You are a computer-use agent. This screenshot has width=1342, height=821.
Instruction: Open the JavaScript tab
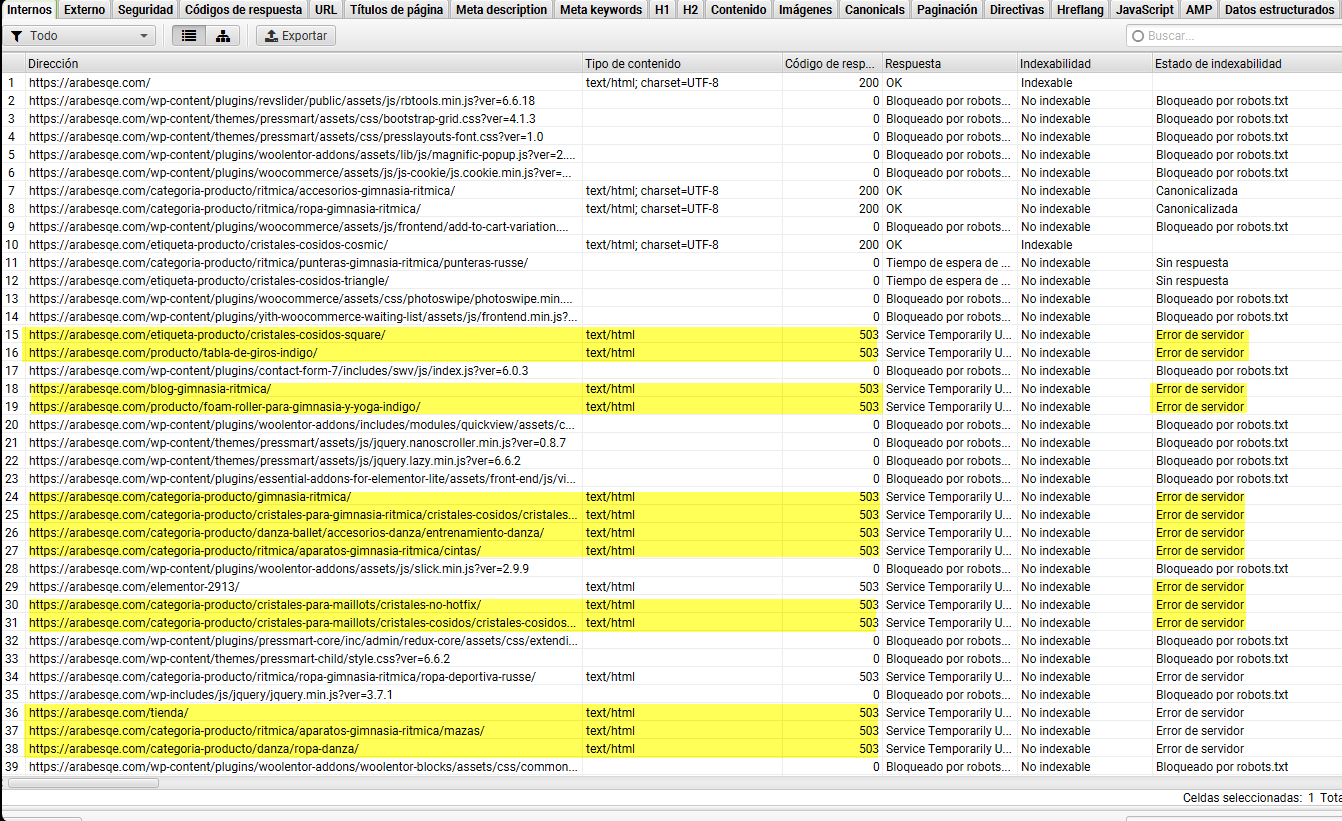tap(1144, 10)
